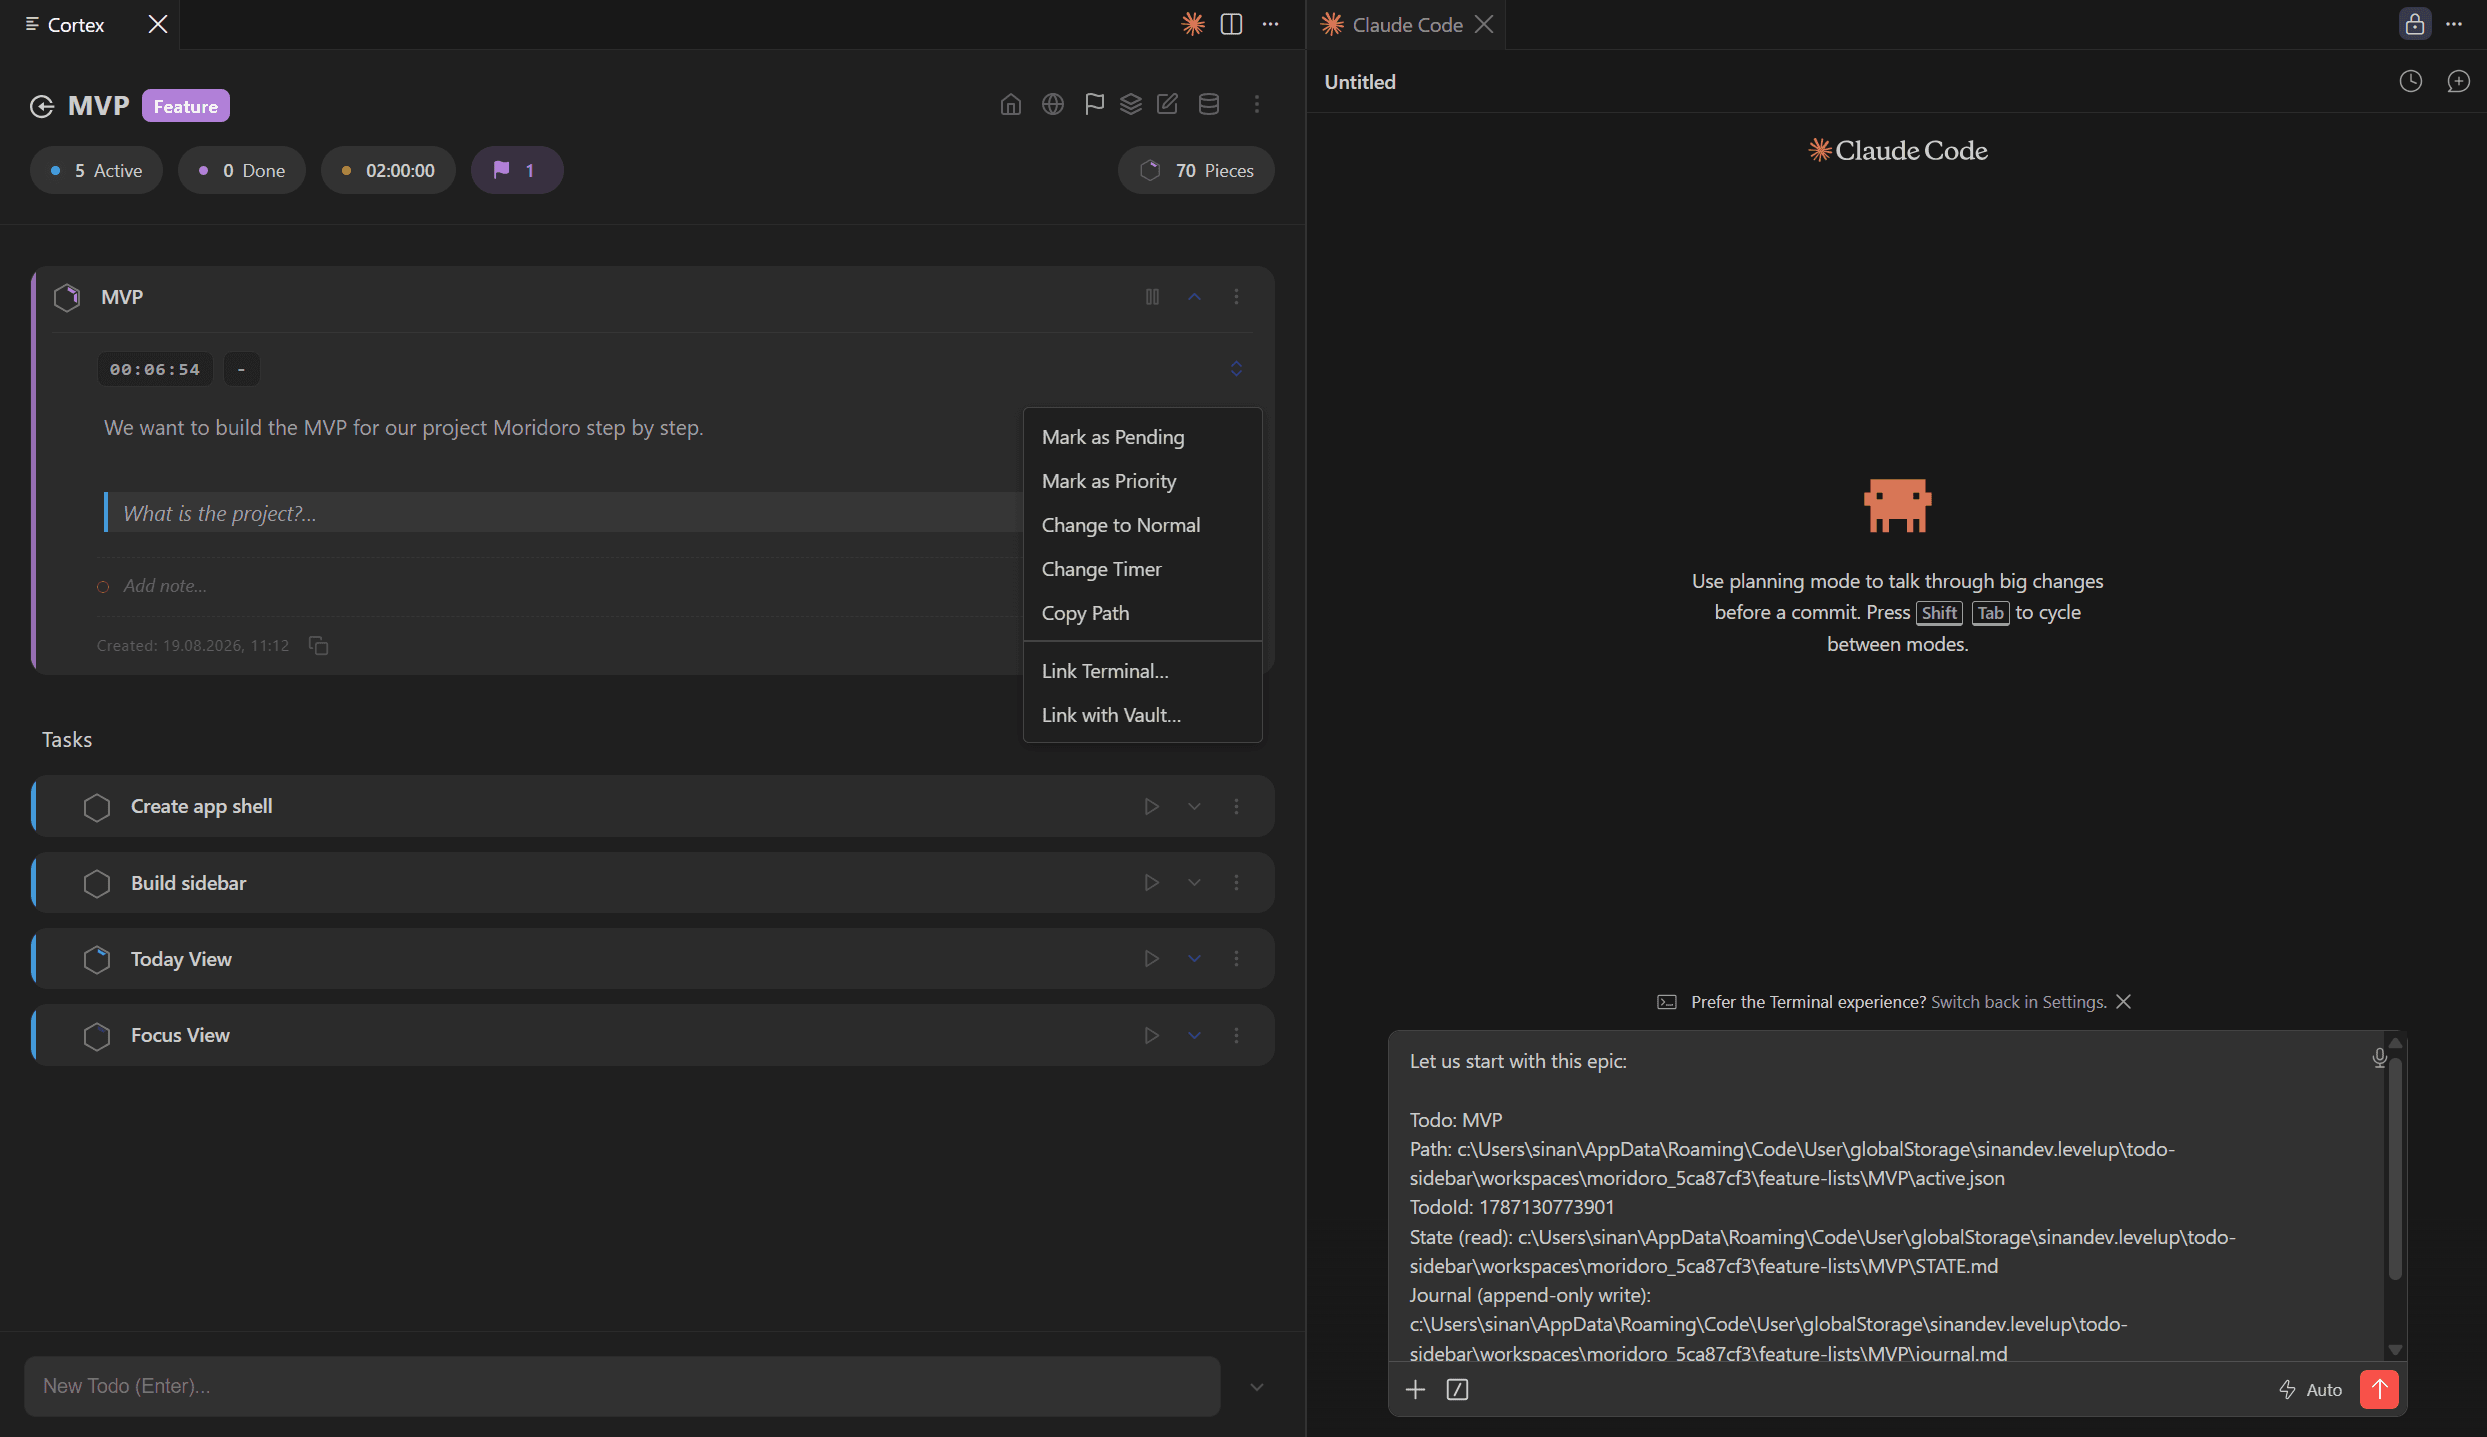Click copy icon next to Created date
This screenshot has width=2487, height=1437.
pos(319,646)
